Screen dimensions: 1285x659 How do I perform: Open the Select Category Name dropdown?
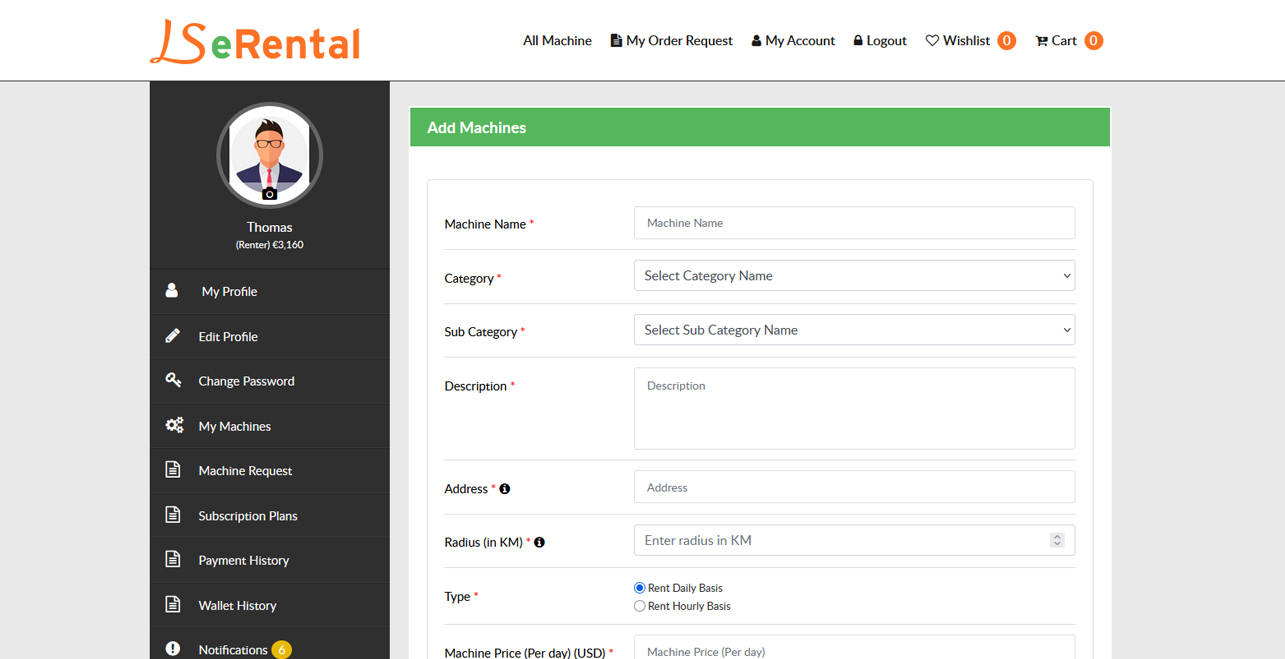point(854,276)
